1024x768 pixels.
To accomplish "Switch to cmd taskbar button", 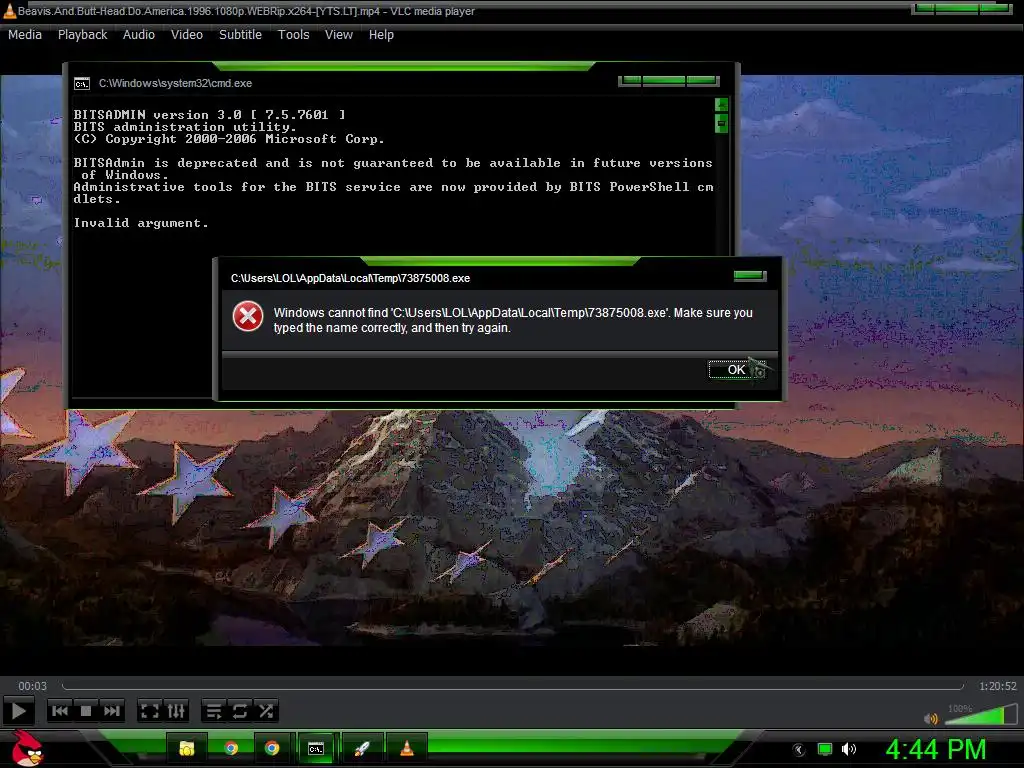I will [x=316, y=748].
